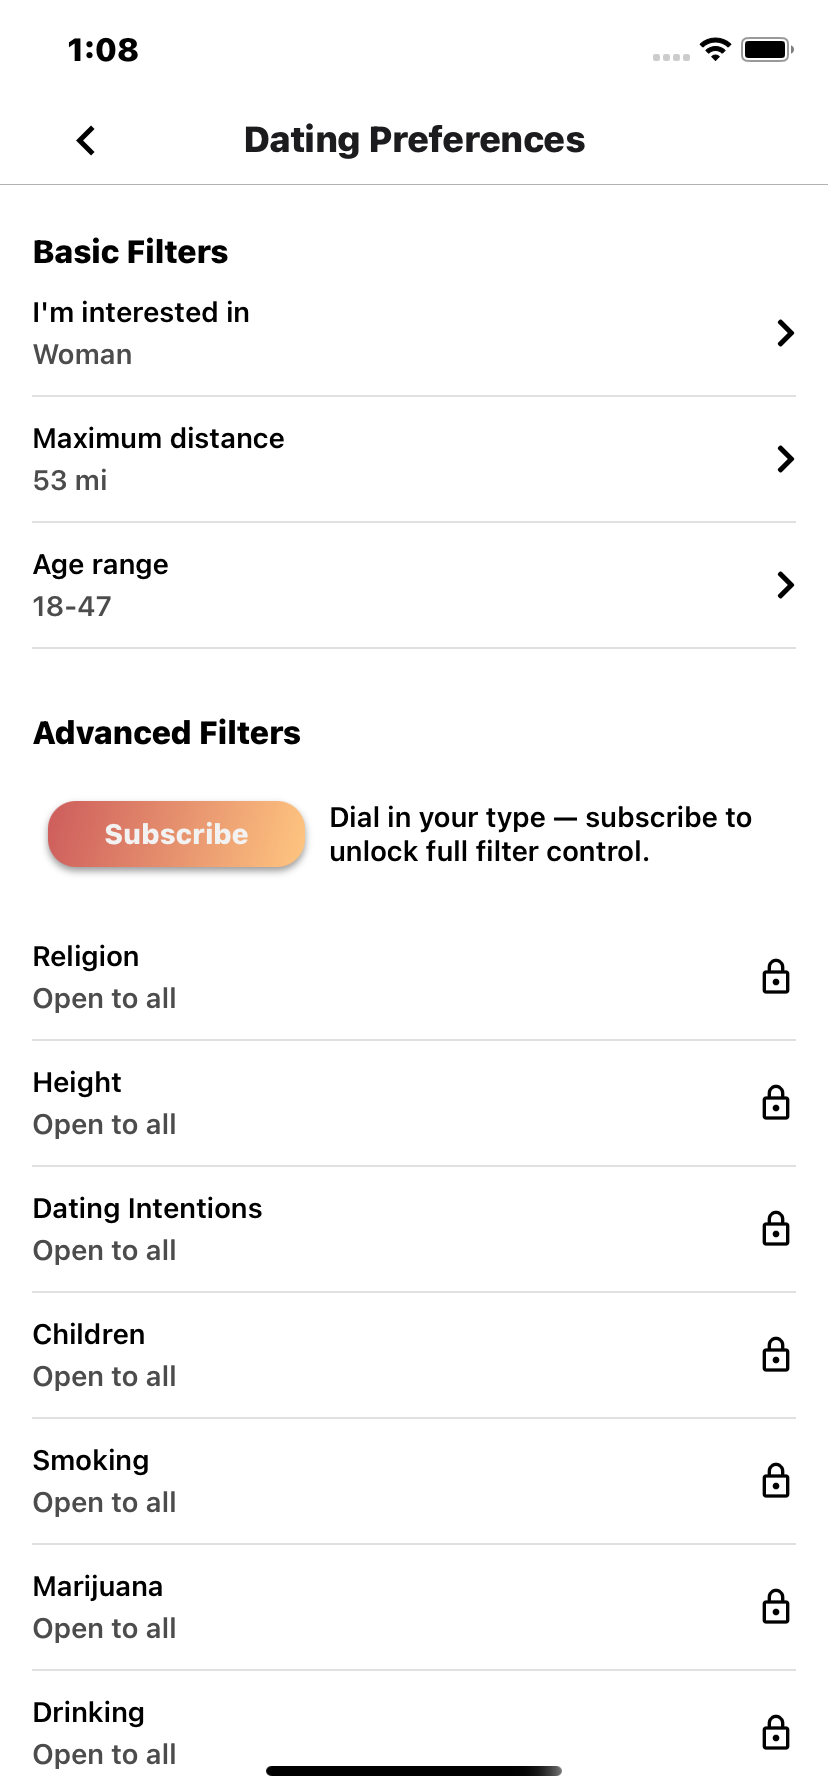Tap the lock icon beside Children

pyautogui.click(x=776, y=1355)
